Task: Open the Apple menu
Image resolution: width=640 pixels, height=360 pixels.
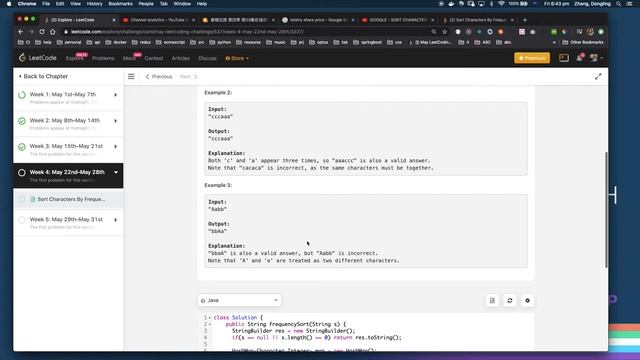Action: tap(9, 4)
